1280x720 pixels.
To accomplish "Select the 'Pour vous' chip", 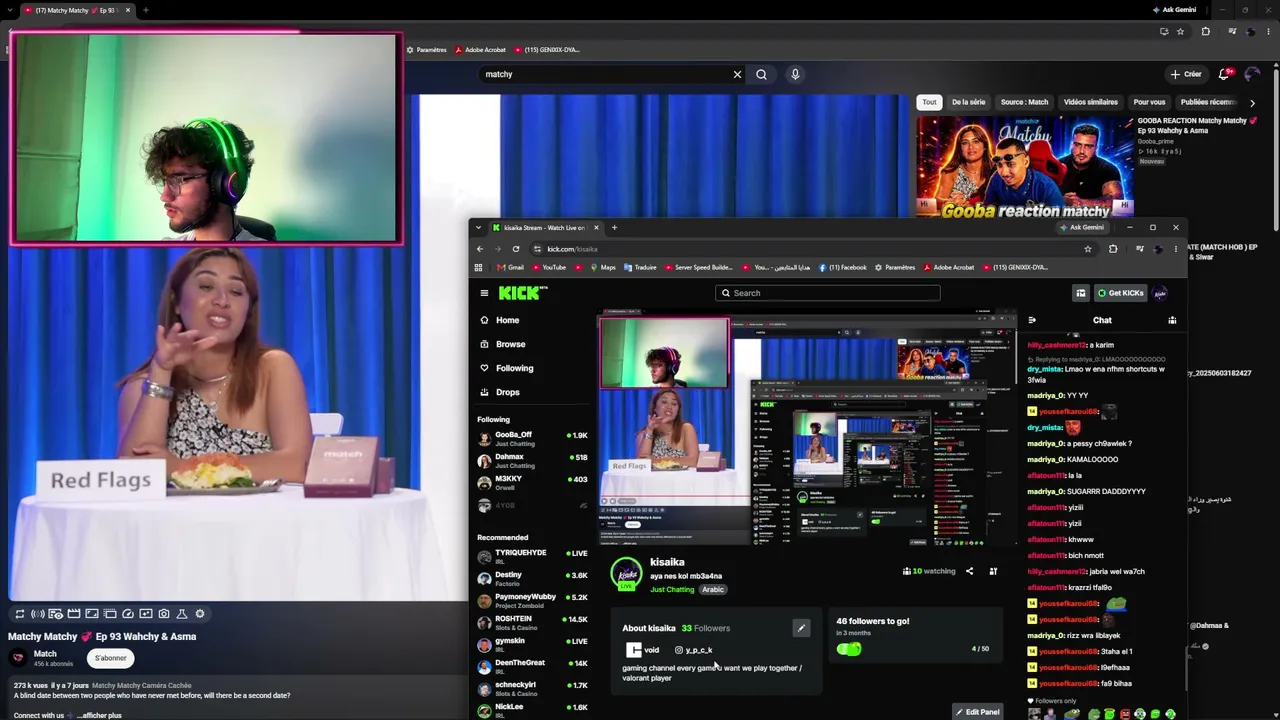I will 1149,102.
